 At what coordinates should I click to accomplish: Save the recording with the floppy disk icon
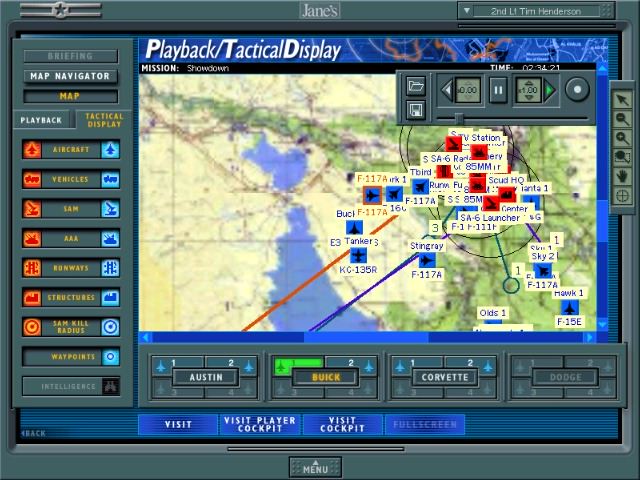[416, 109]
